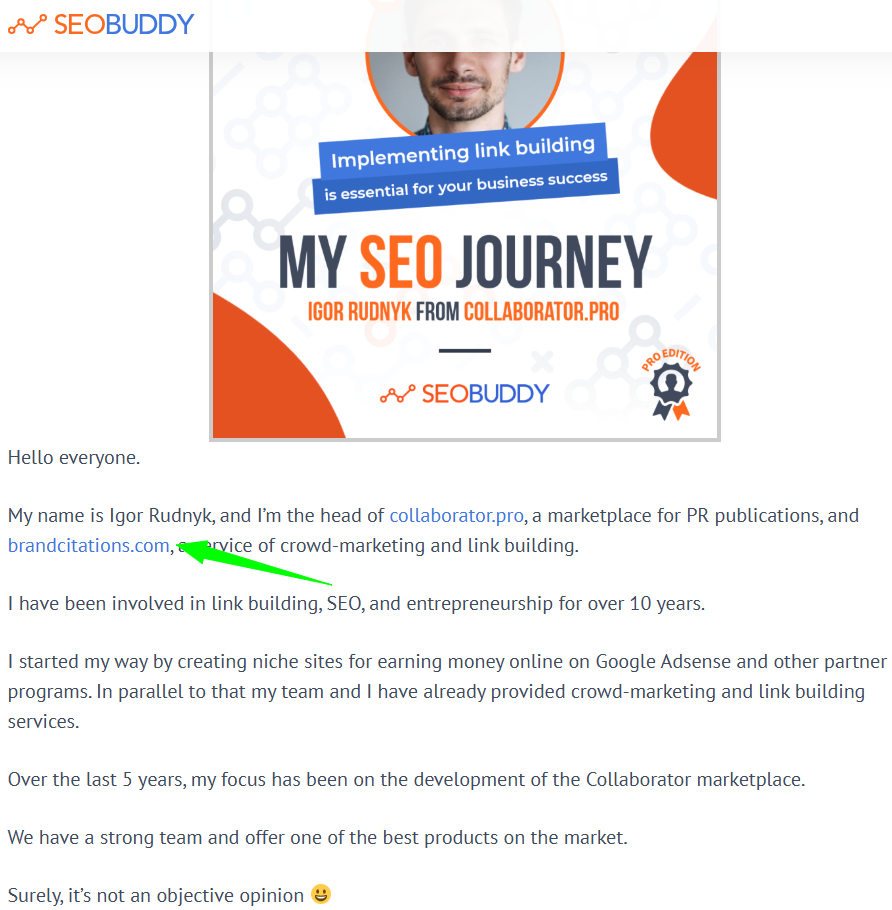Click the SEOBuddy graph logo icon in header

[x=27, y=25]
